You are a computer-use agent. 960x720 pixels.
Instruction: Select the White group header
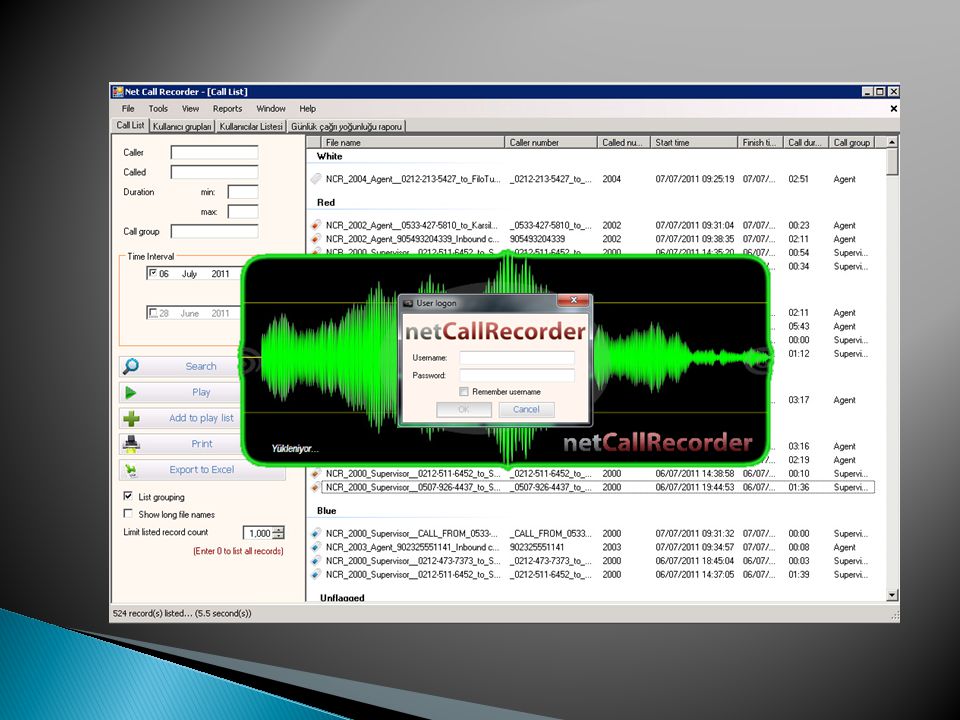coord(329,156)
